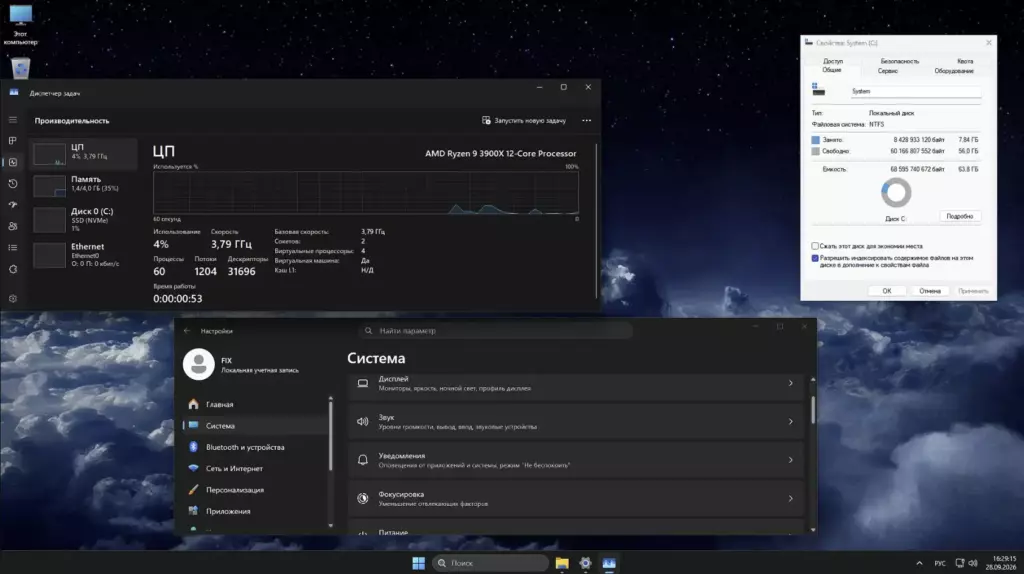Click Task Manager icon on taskbar
1024x574 pixels.
609,563
